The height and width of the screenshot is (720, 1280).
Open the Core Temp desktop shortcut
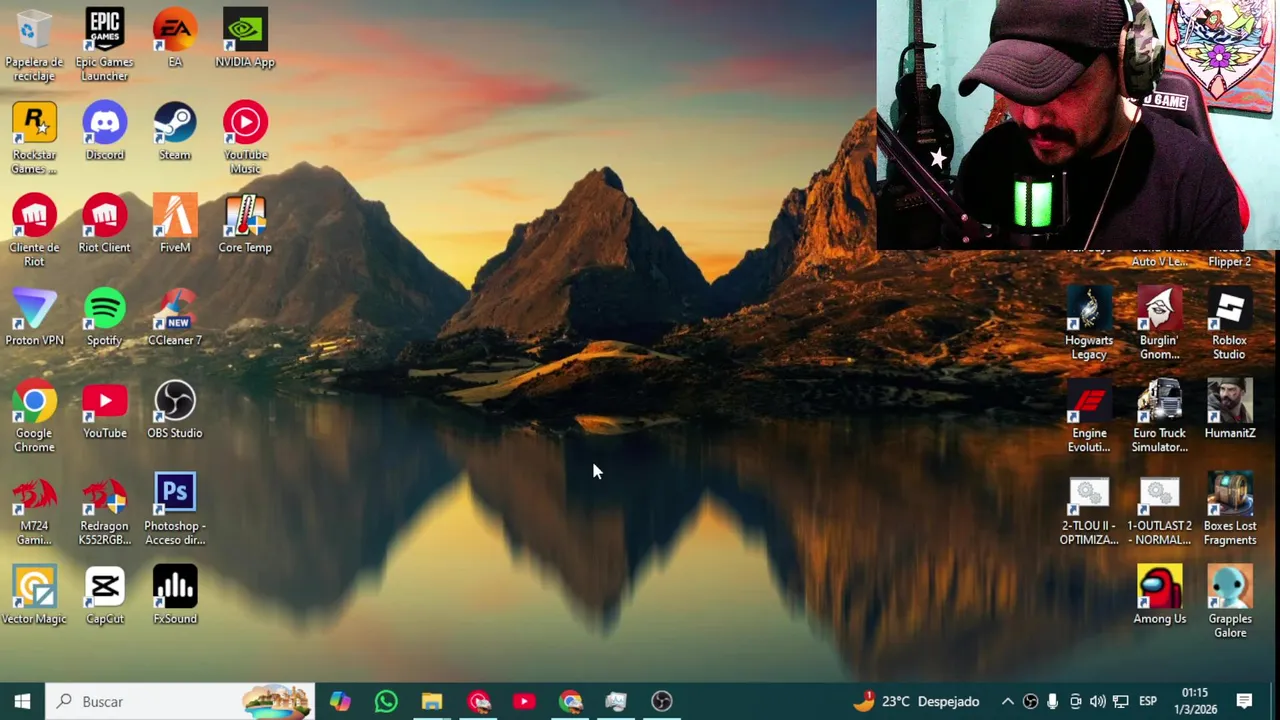245,225
